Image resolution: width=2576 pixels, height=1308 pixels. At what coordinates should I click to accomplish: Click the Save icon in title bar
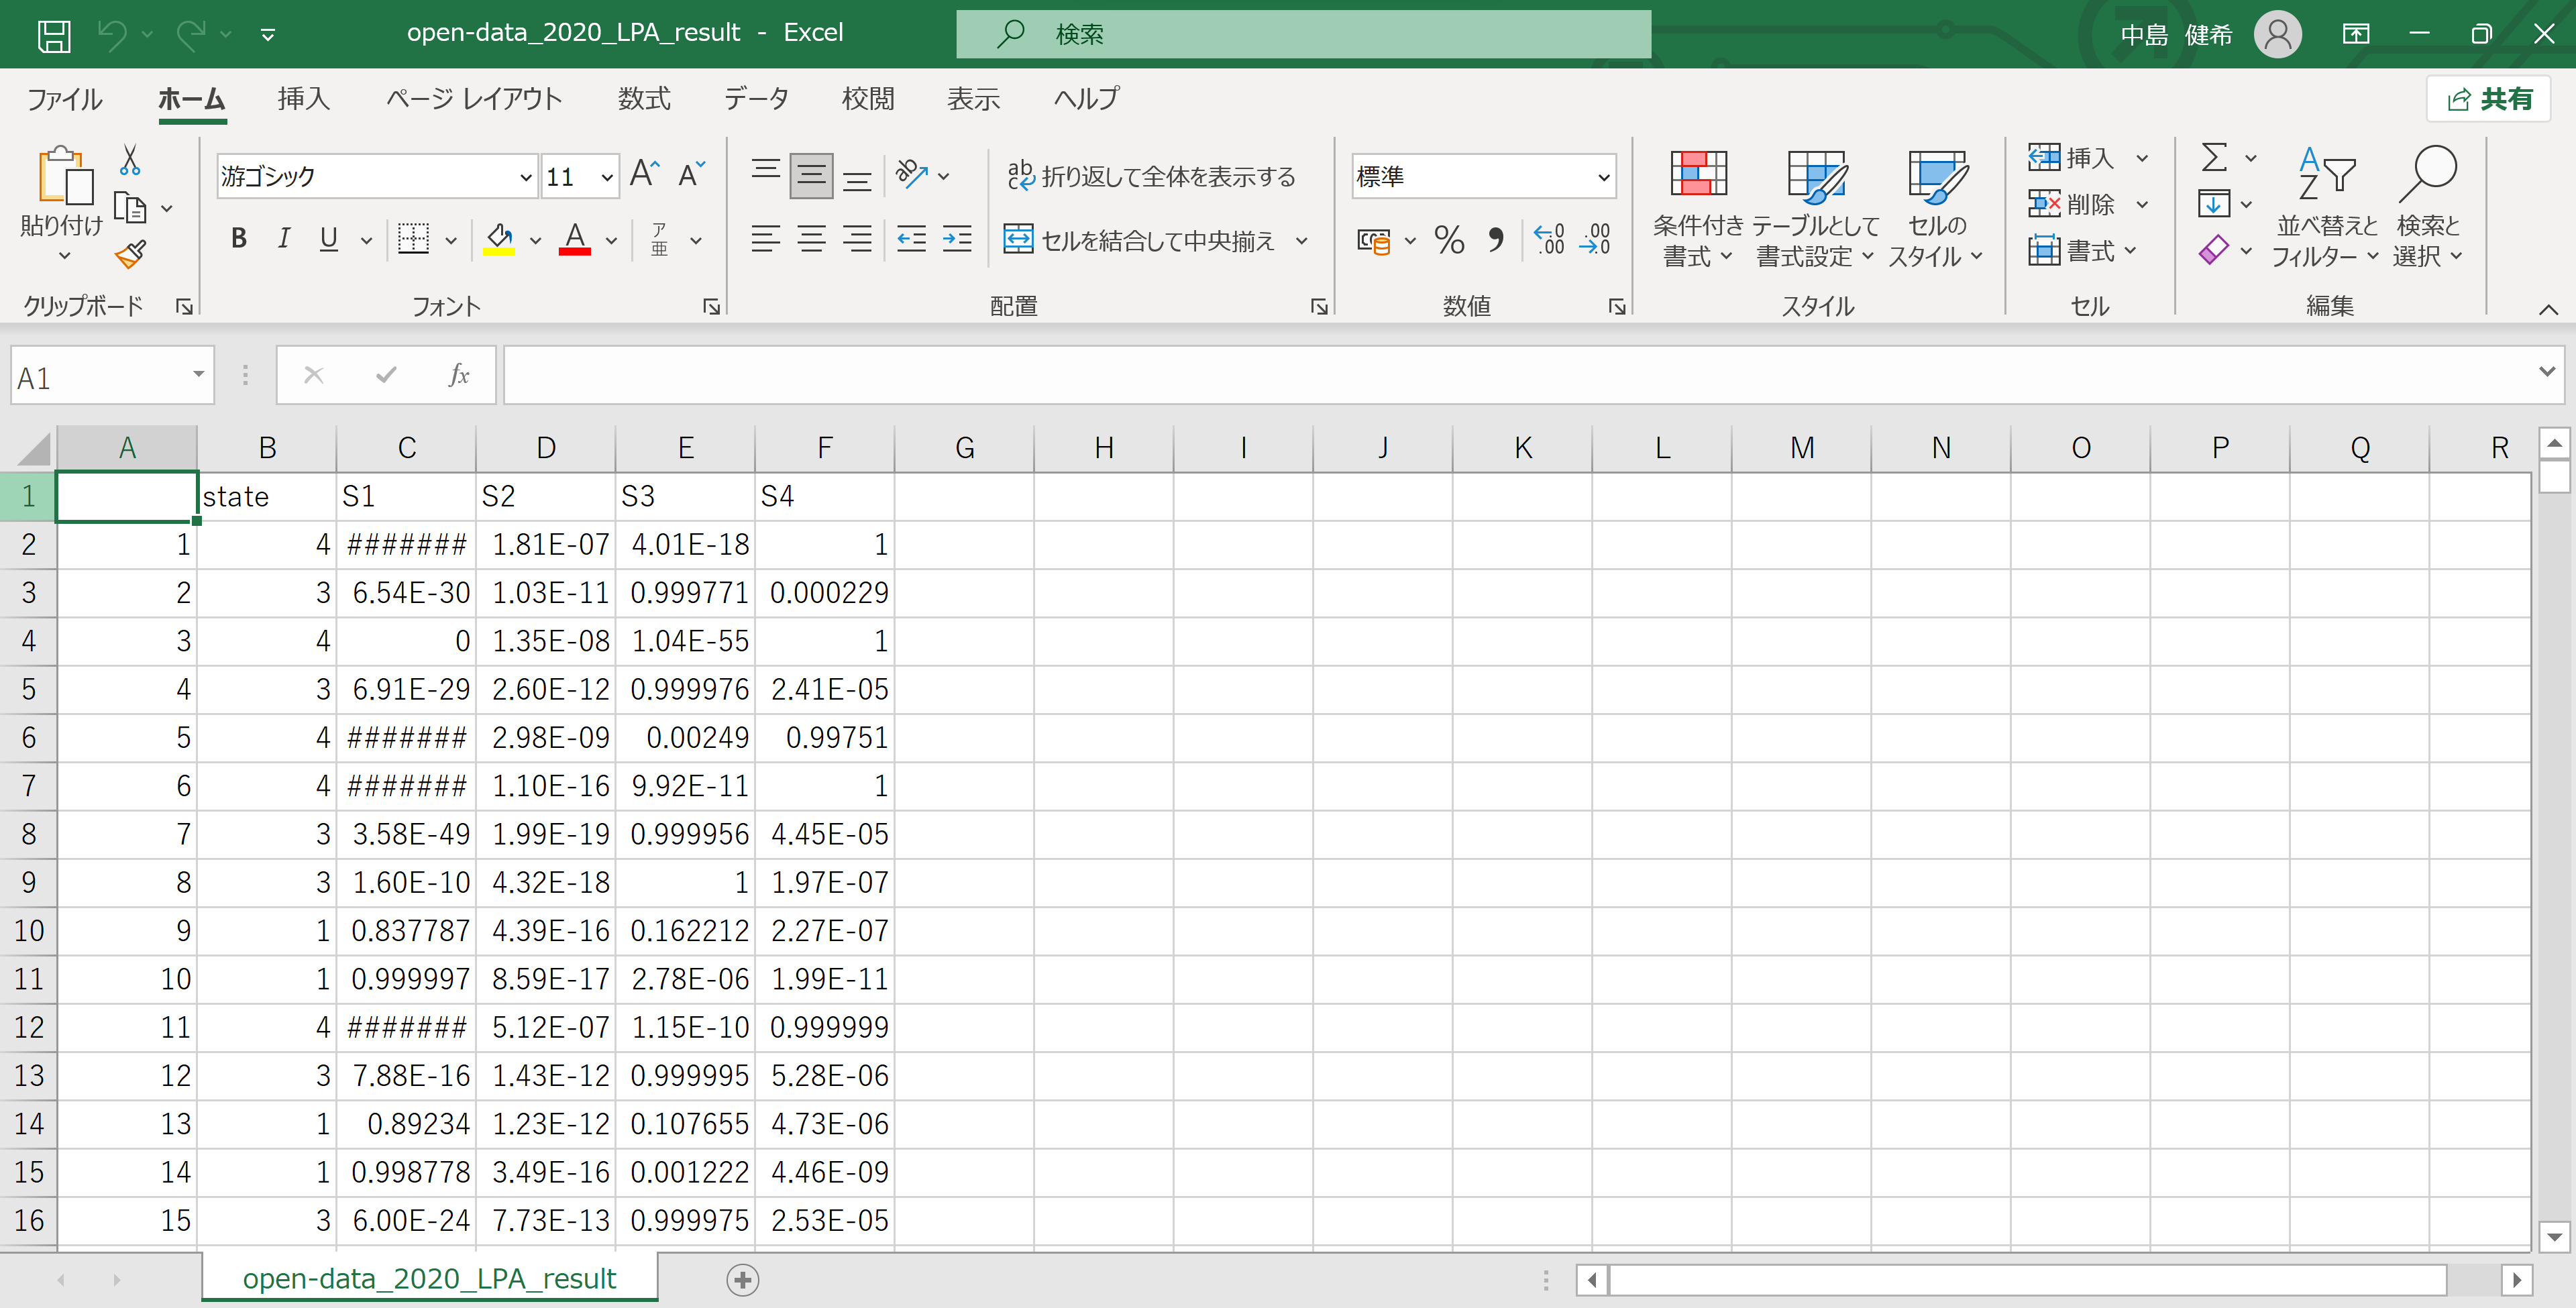(53, 35)
